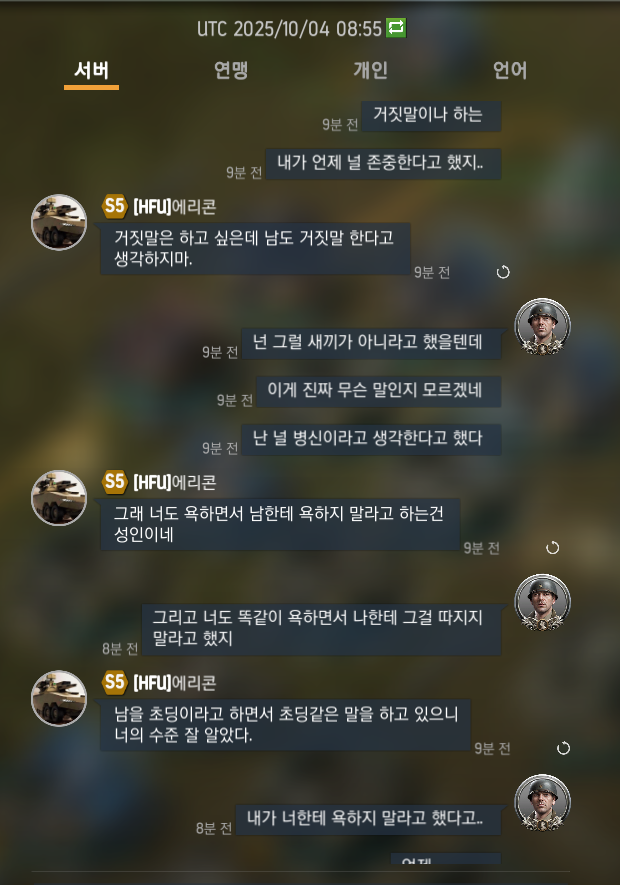Select the 이게 진짜 무슨 말인지 모르겠네 bubble
Screen dimensions: 620x885
coord(378,391)
